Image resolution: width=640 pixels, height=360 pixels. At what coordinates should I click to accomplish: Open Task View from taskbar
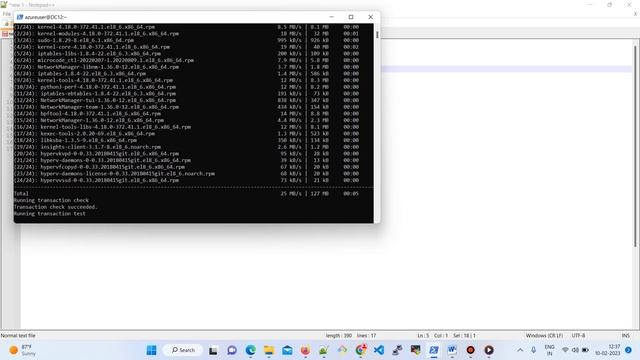(213, 350)
